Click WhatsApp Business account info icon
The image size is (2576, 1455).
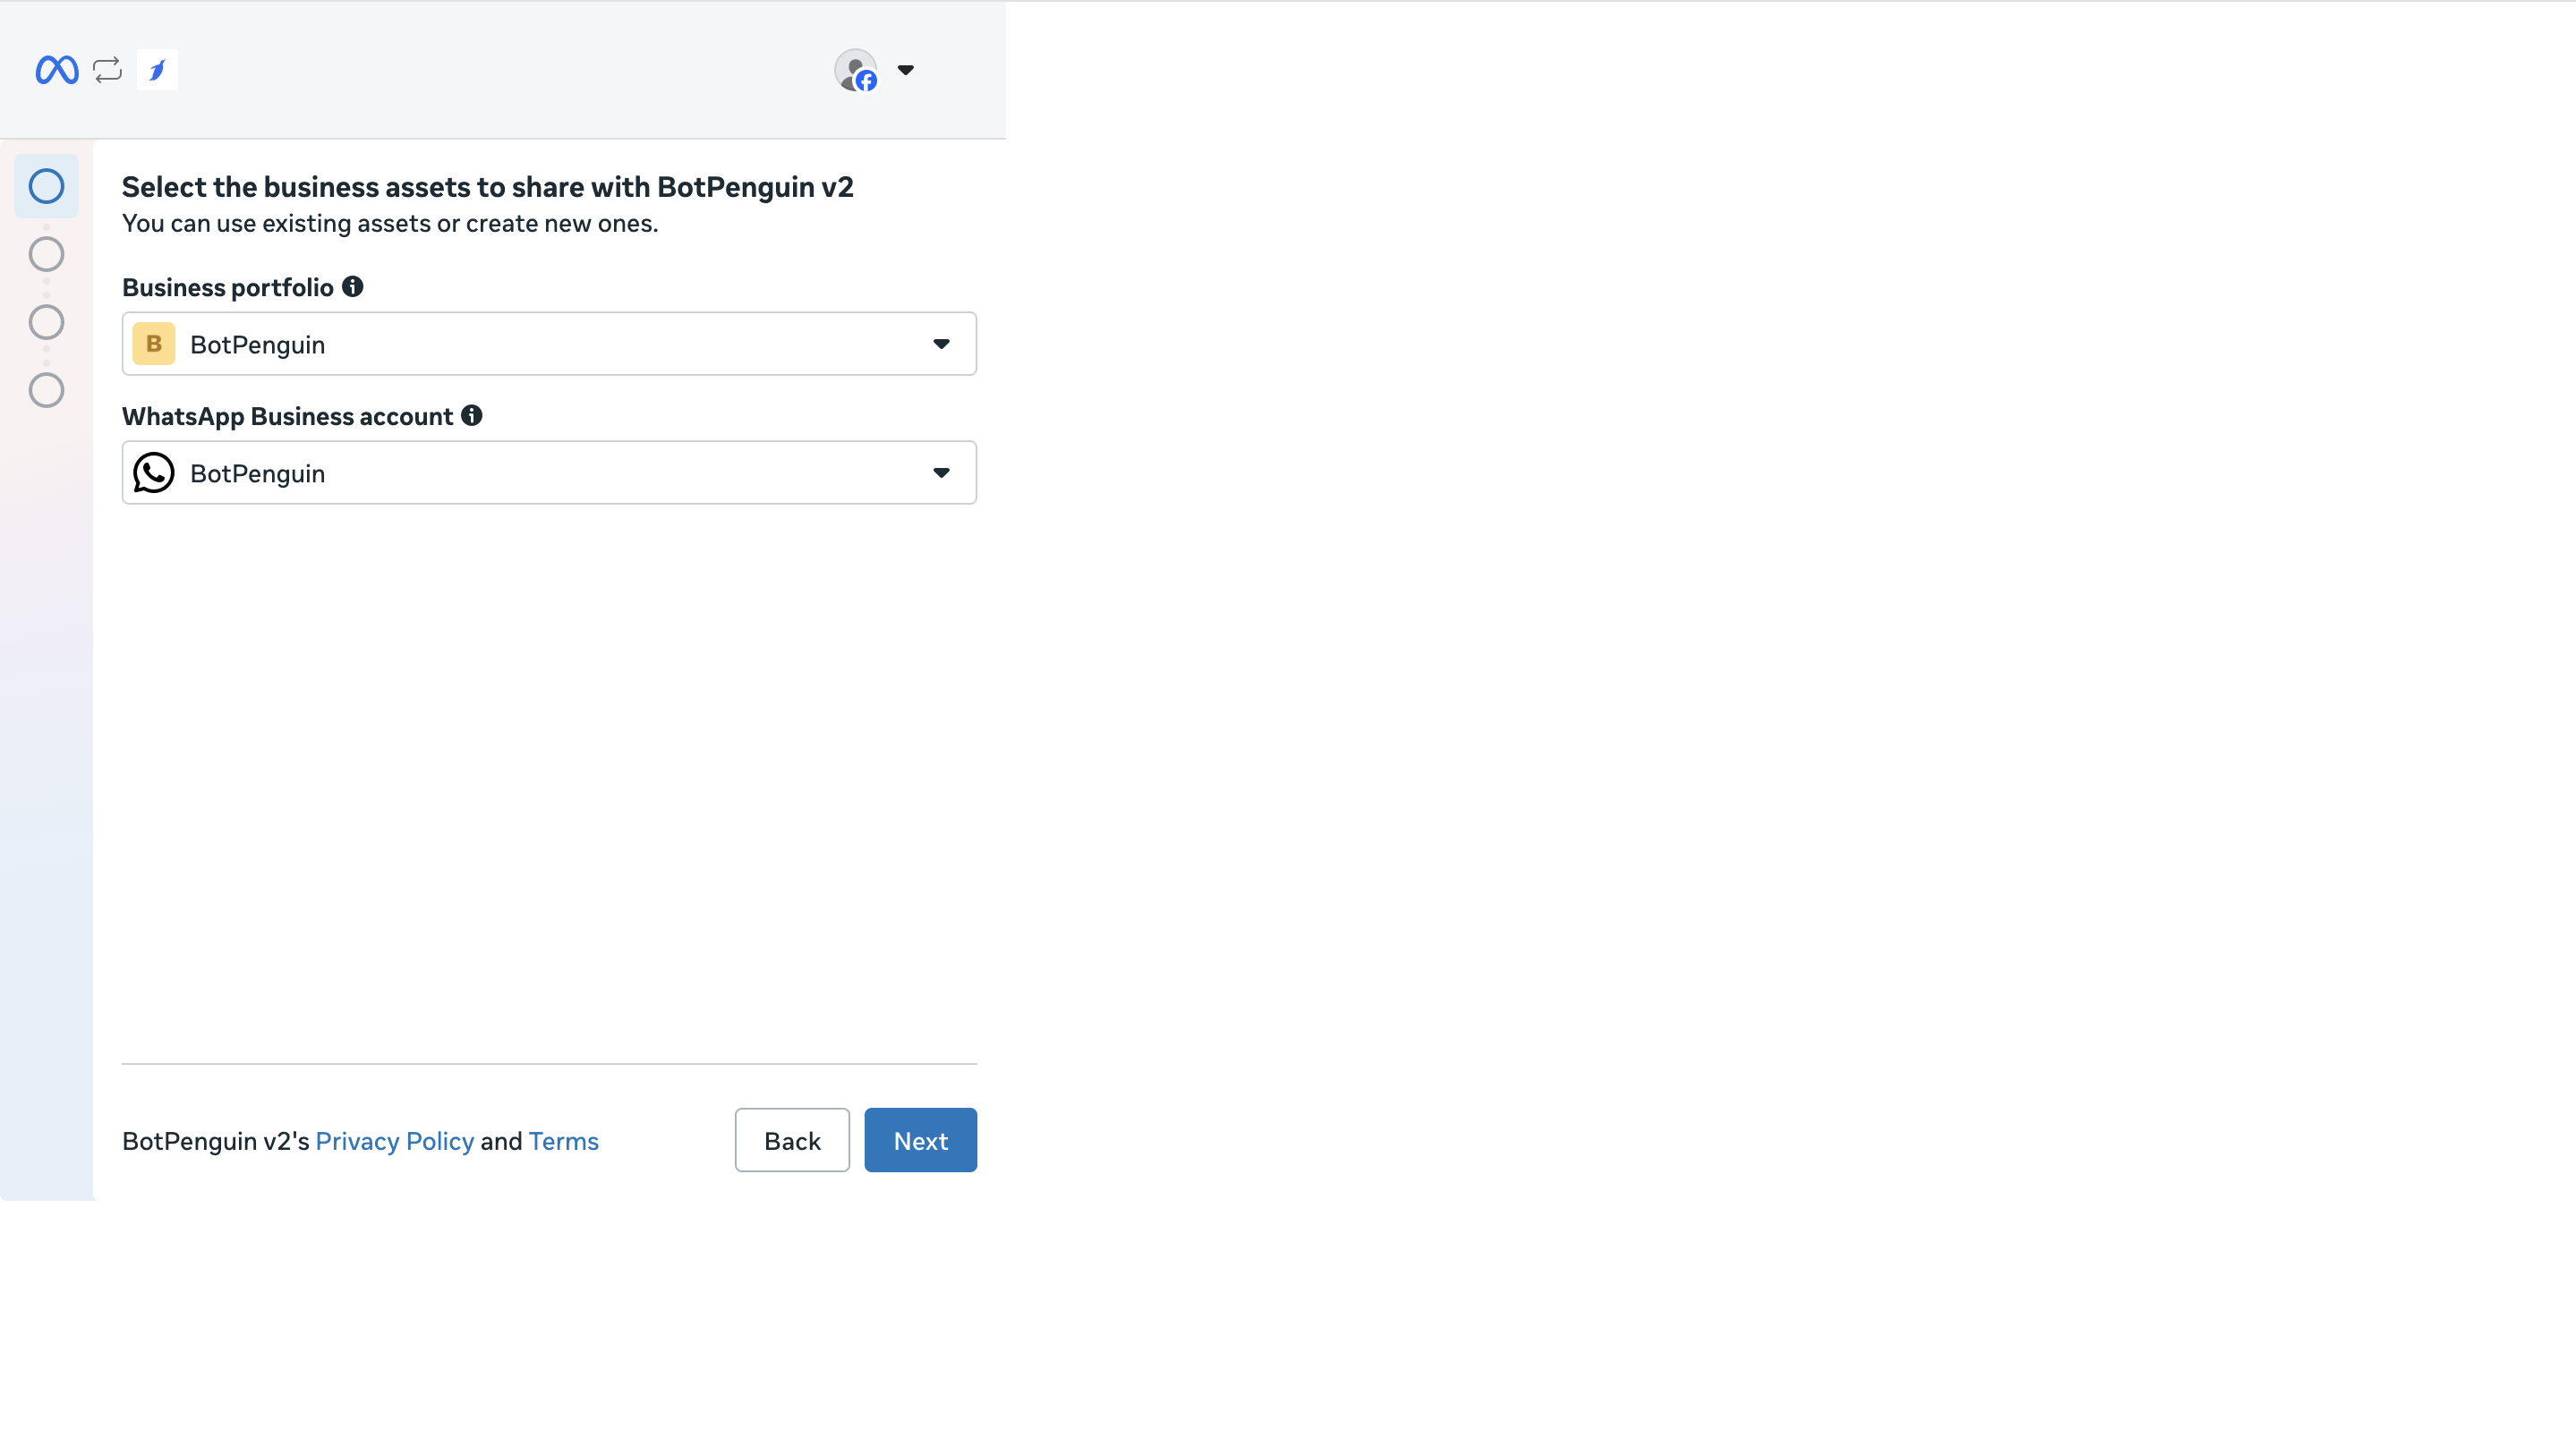click(472, 416)
